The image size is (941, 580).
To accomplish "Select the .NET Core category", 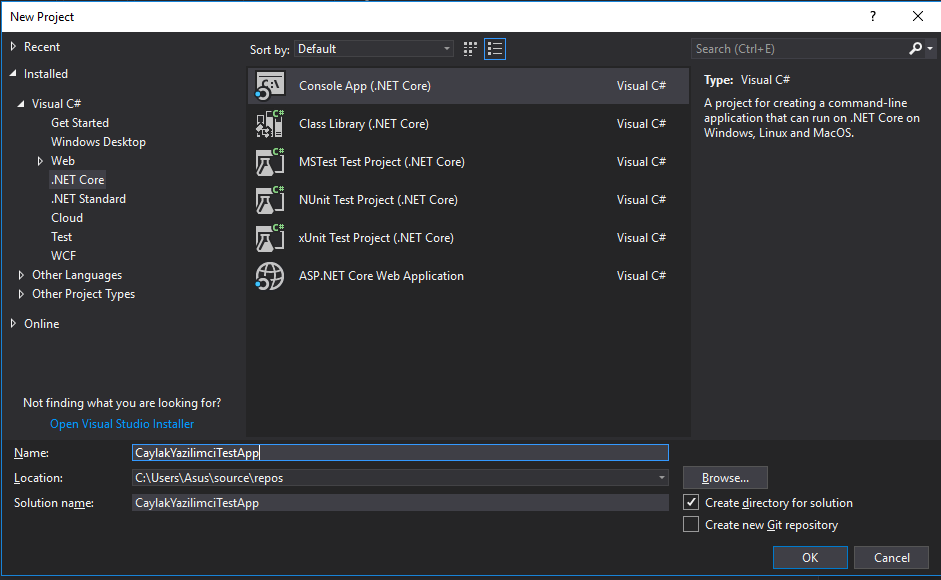I will 77,180.
